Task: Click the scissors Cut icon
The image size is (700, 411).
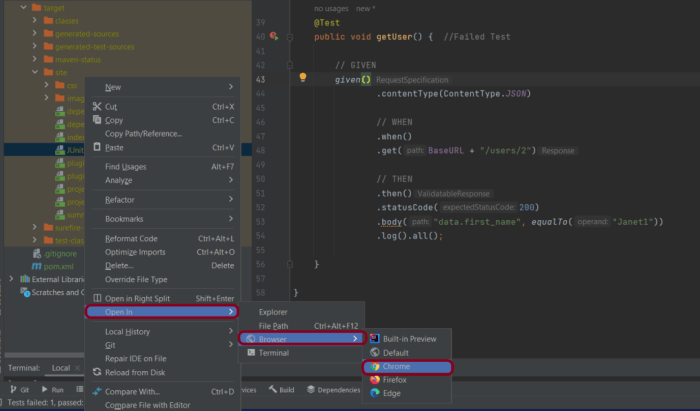Action: pyautogui.click(x=97, y=106)
